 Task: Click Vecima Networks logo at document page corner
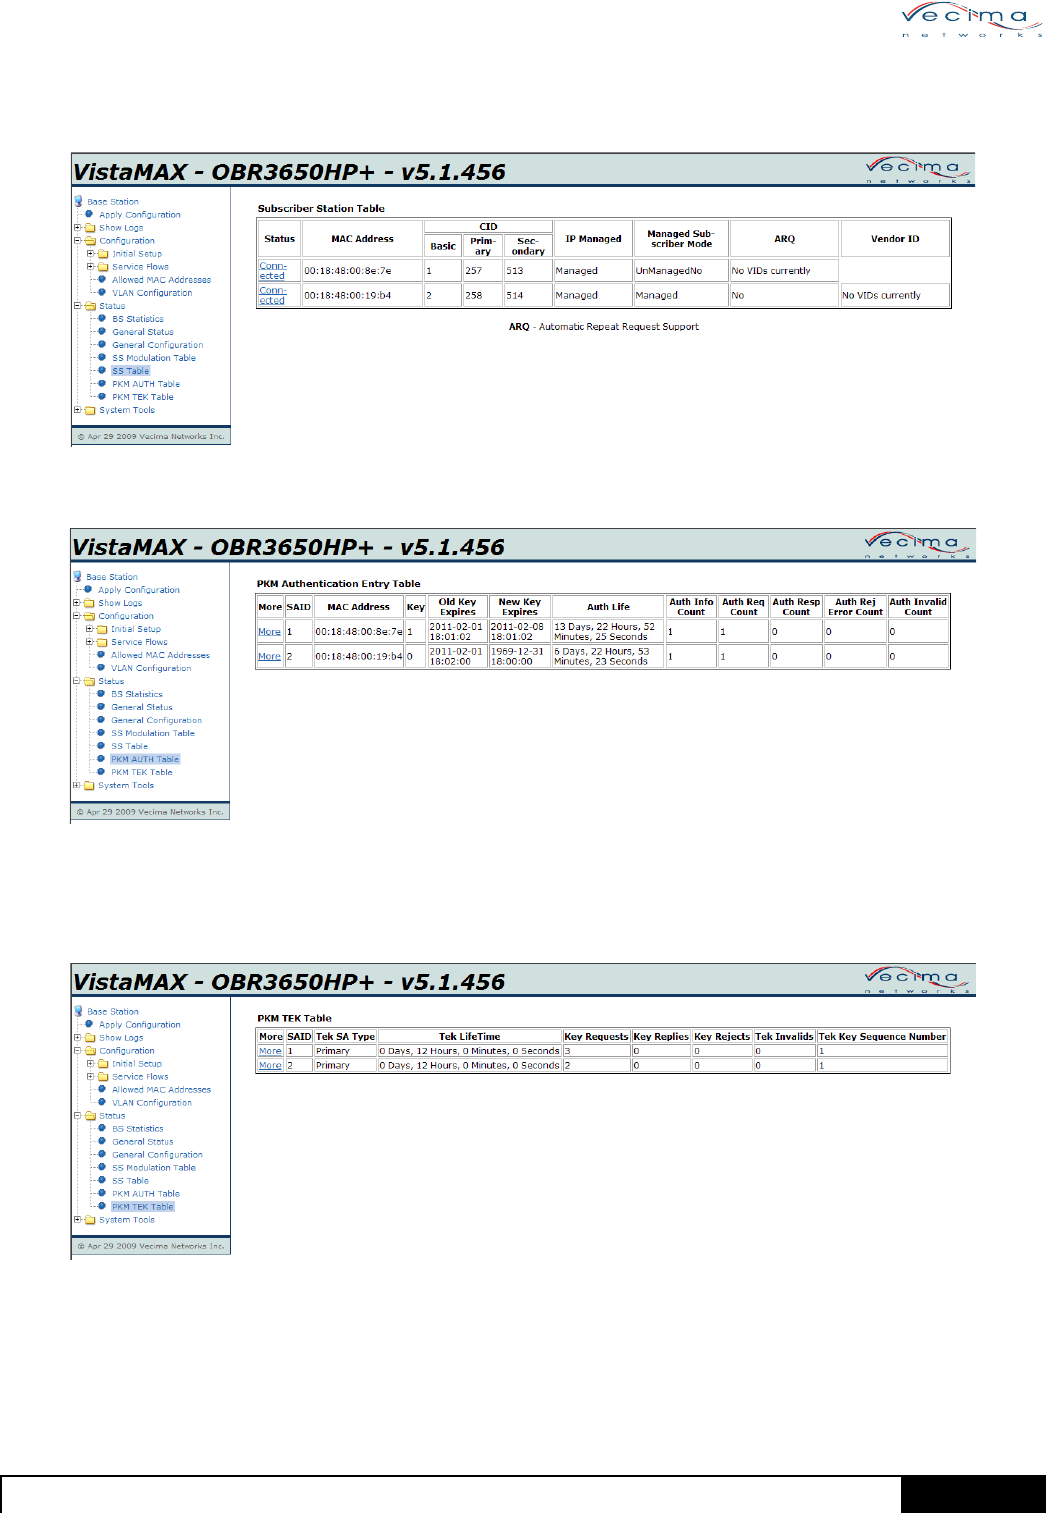point(971,19)
